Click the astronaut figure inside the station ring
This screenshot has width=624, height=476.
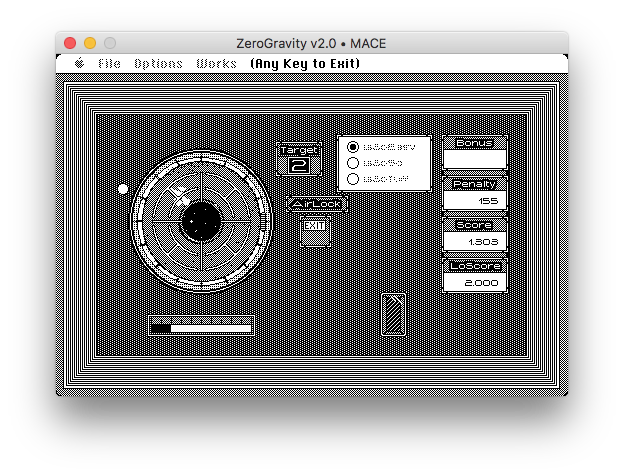pos(183,198)
